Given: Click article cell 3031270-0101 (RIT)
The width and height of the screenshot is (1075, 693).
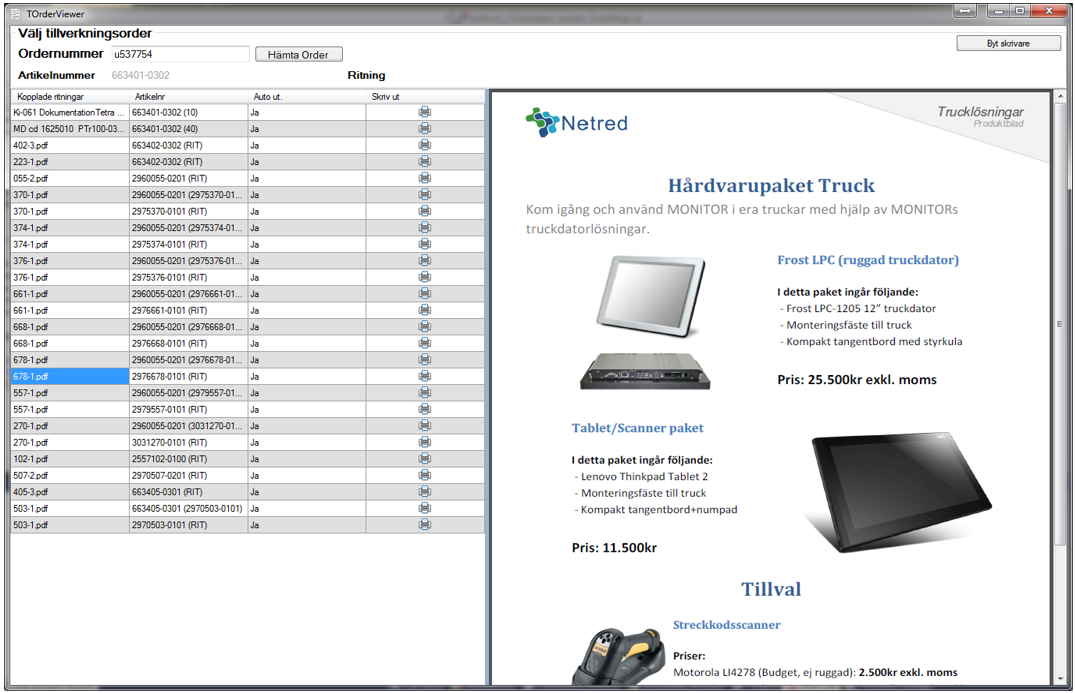Looking at the screenshot, I should tap(189, 442).
